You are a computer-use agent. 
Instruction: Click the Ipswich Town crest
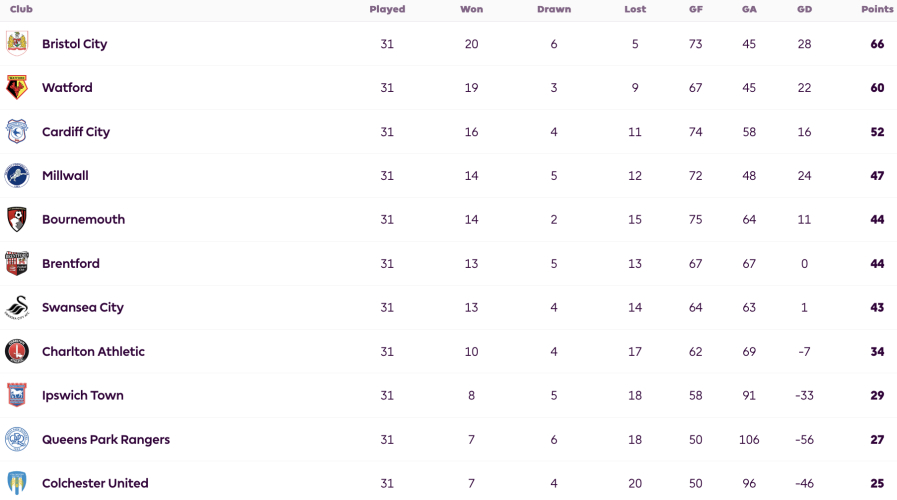click(x=17, y=395)
